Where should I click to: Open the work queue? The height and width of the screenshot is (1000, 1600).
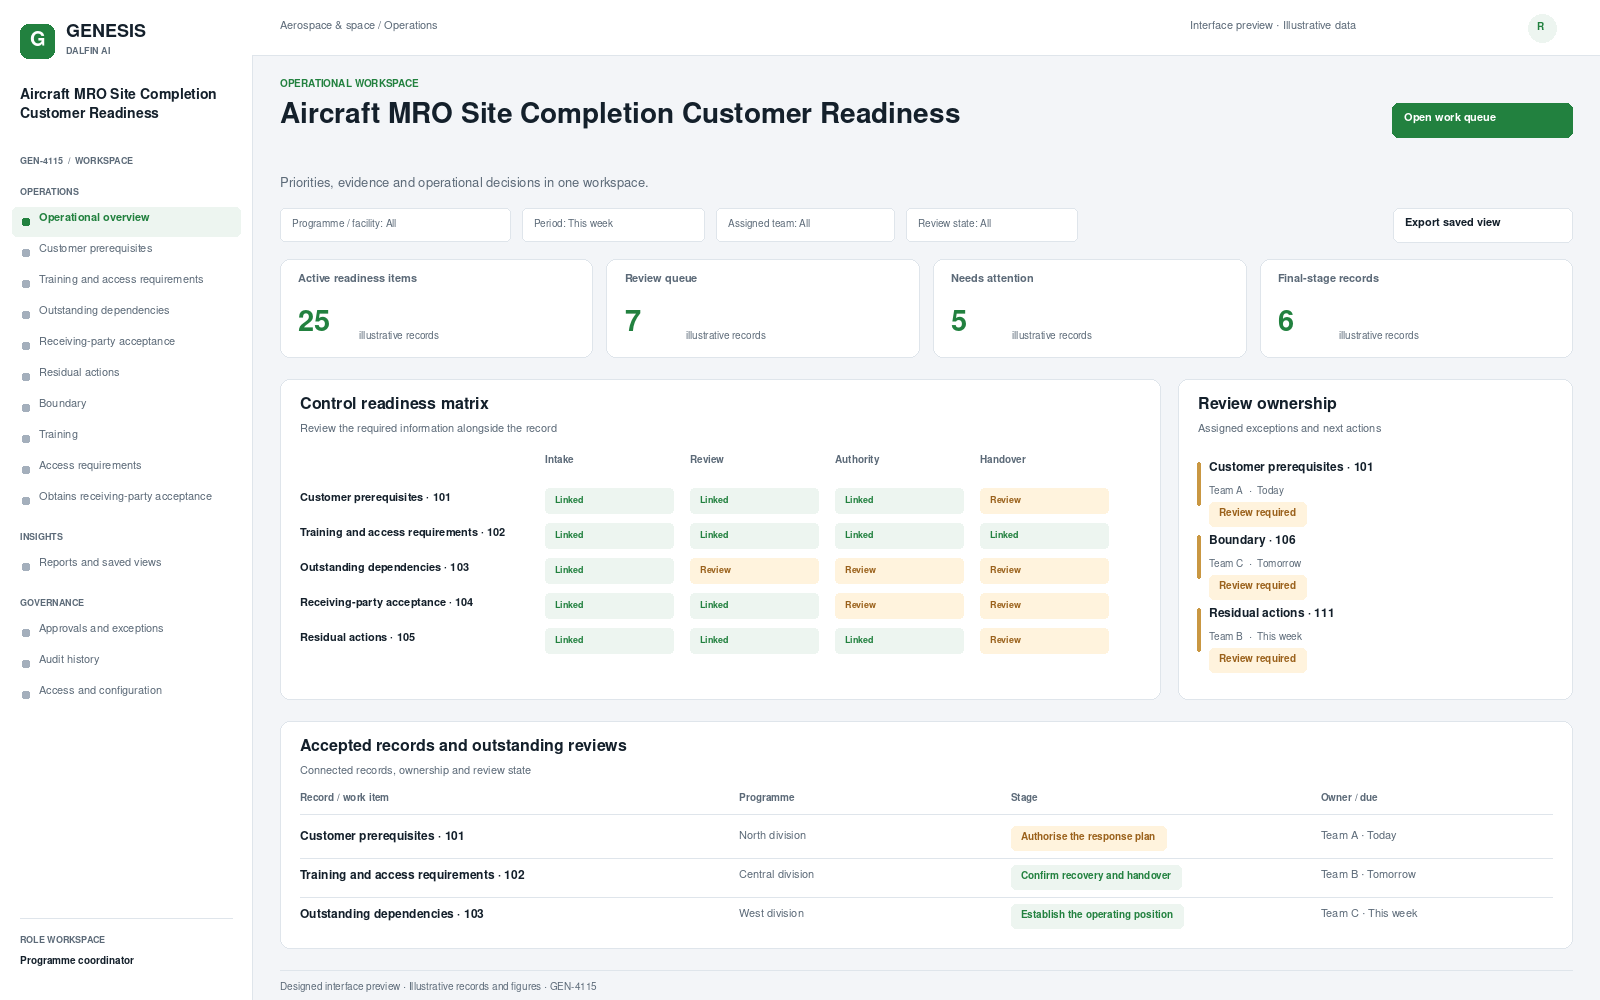point(1482,120)
